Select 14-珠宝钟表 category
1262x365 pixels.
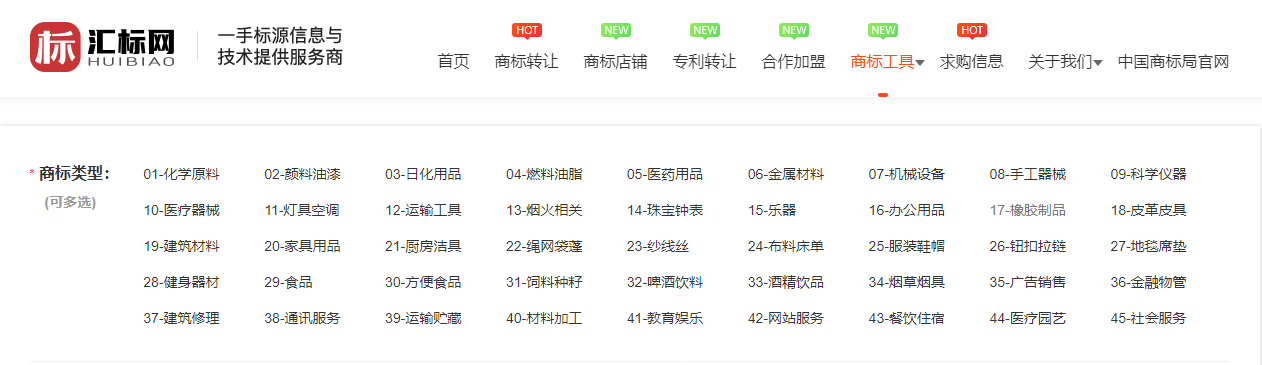tap(665, 210)
